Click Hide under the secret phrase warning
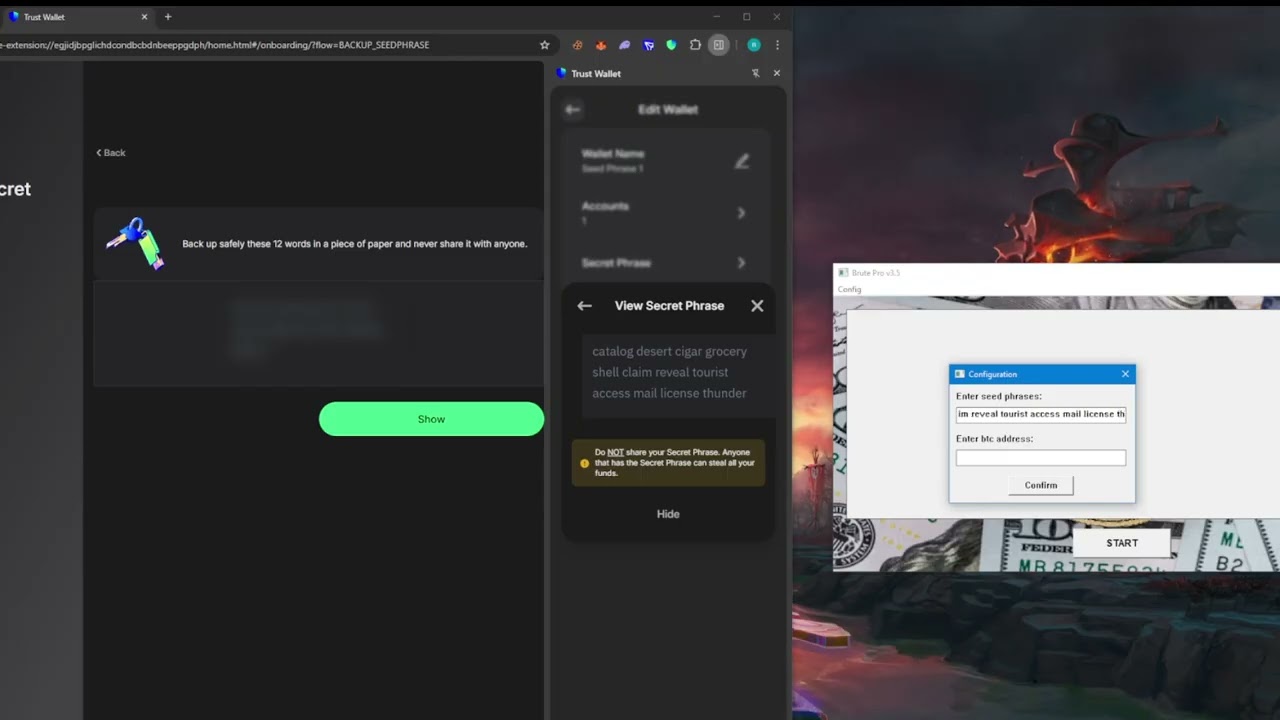This screenshot has height=720, width=1280. [668, 514]
